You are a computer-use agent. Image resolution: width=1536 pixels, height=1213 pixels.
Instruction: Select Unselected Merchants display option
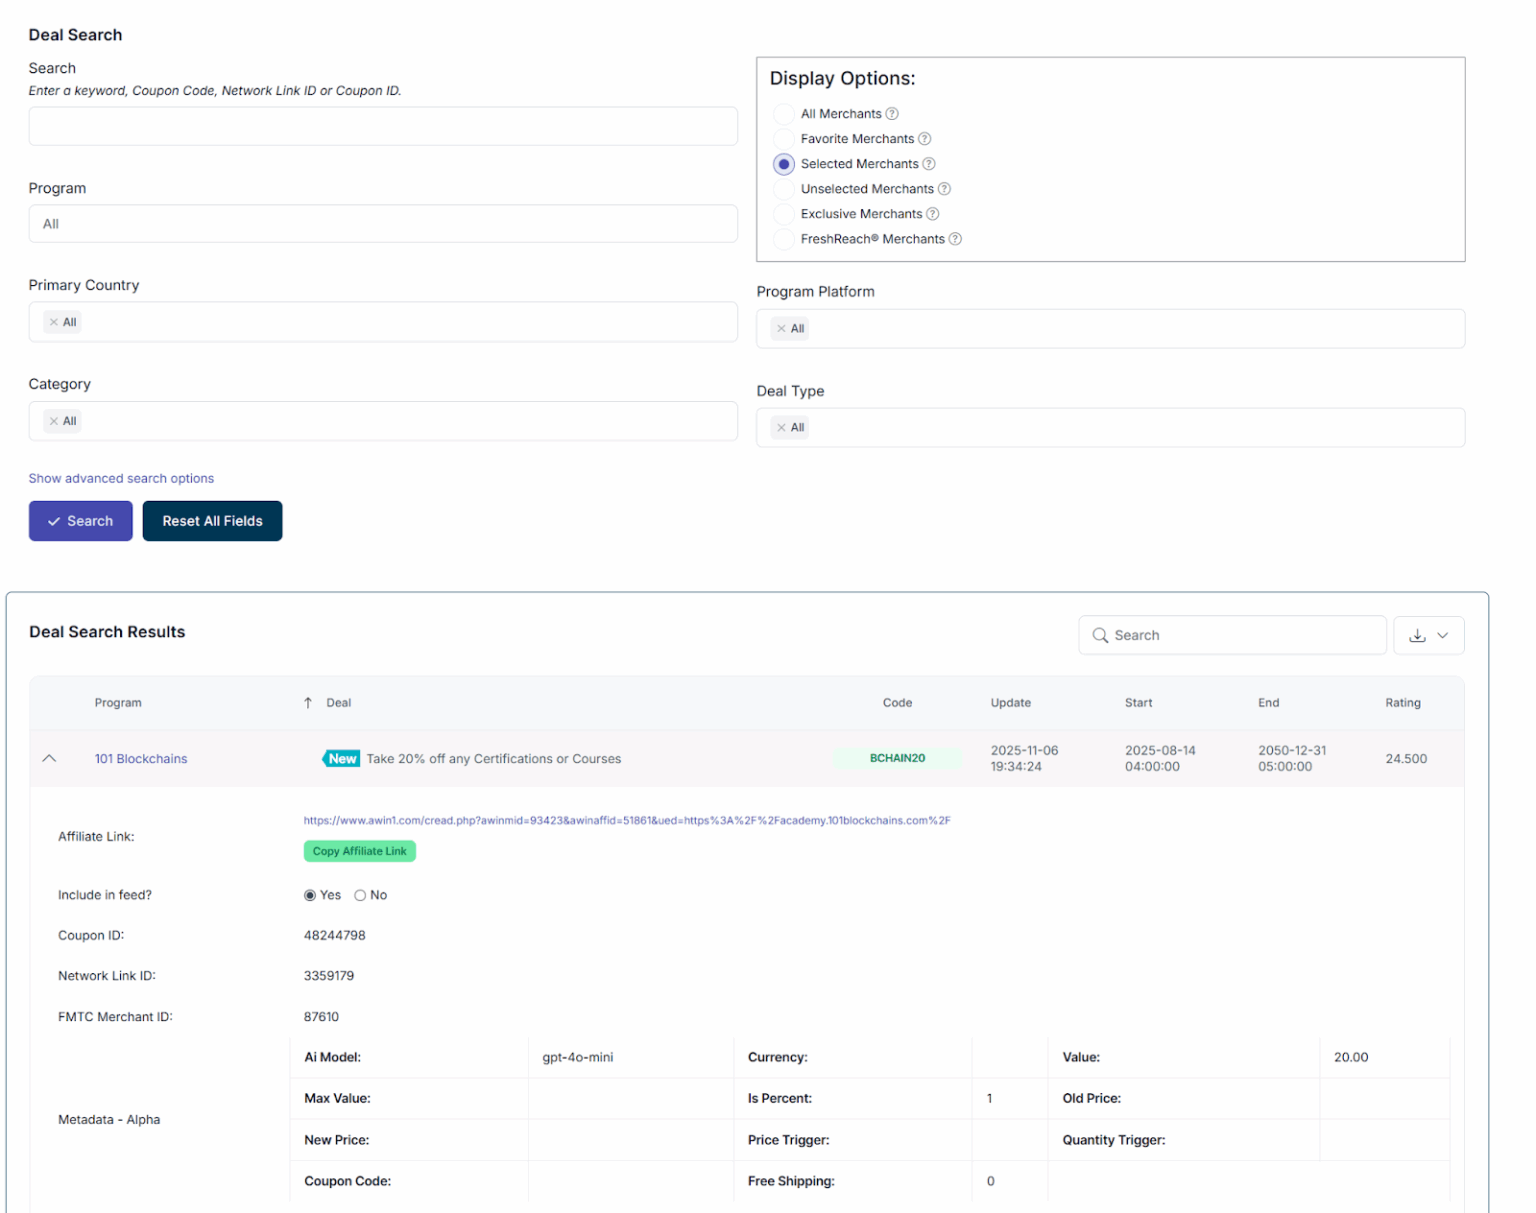(x=784, y=189)
